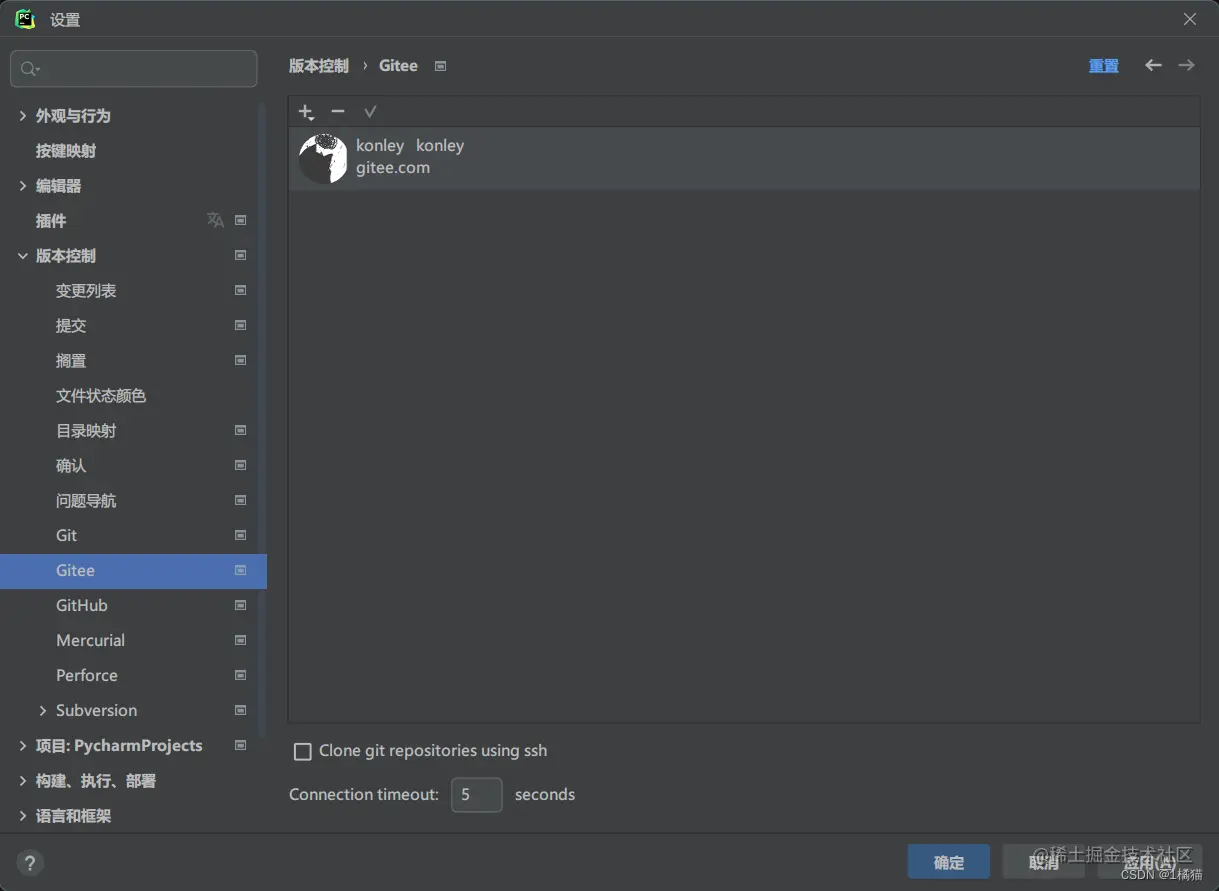Expand 外观与行为 section
Viewport: 1219px width, 891px height.
[23, 116]
